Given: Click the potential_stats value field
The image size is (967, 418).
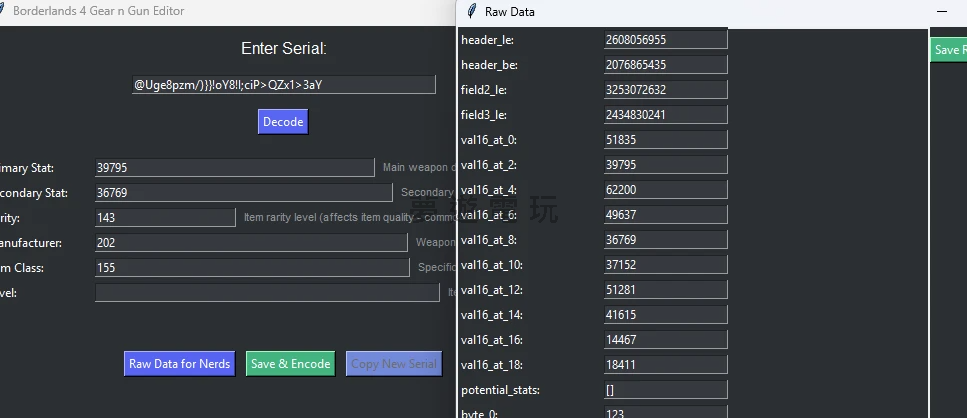Looking at the screenshot, I should click(x=665, y=390).
